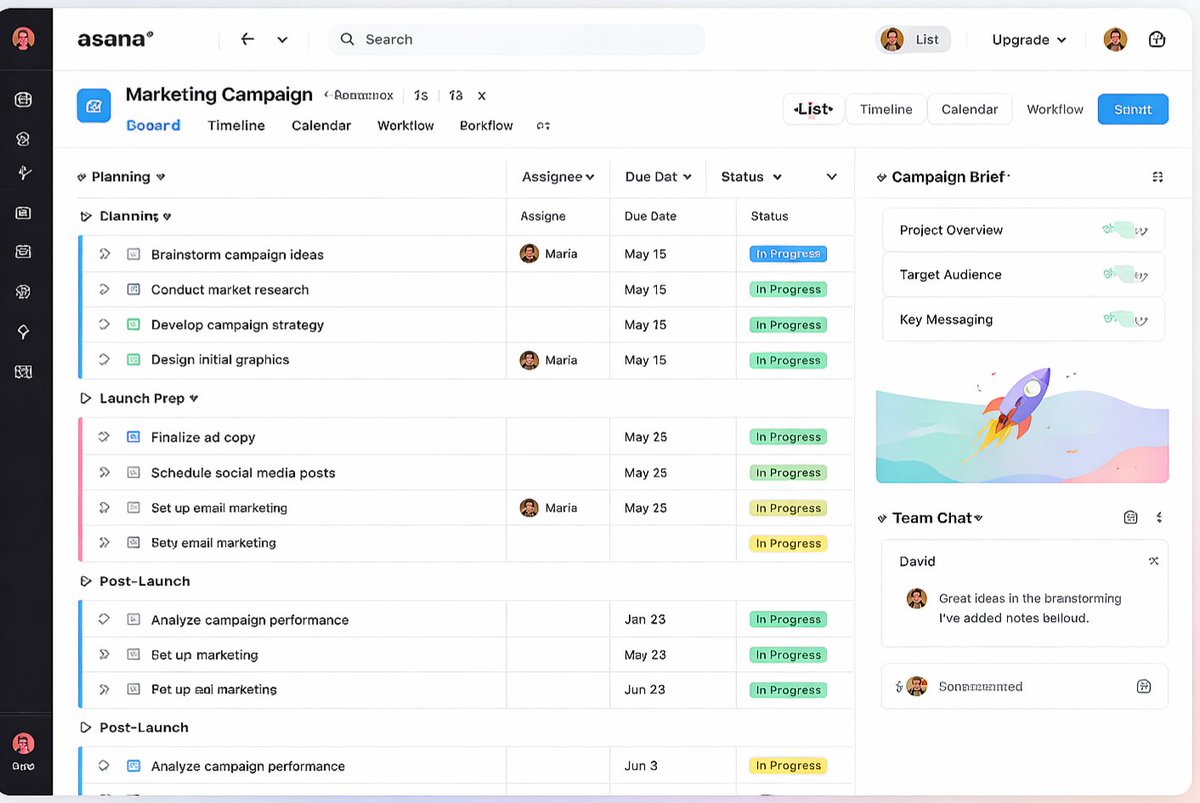Click David's avatar in Team Chat message
The height and width of the screenshot is (803, 1200).
tap(916, 598)
